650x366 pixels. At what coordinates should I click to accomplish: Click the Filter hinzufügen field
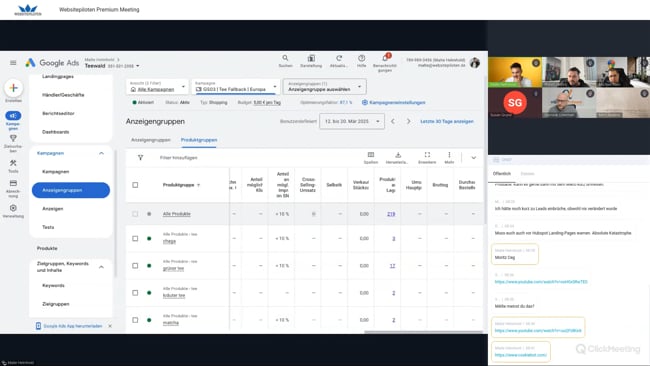tap(179, 158)
